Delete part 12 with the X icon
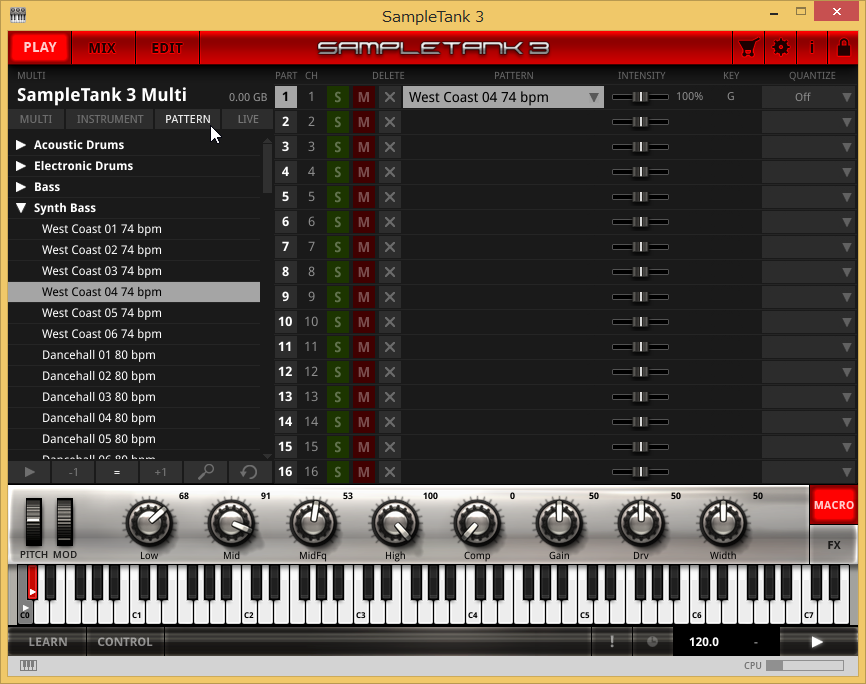Viewport: 866px width, 684px height. tap(390, 372)
